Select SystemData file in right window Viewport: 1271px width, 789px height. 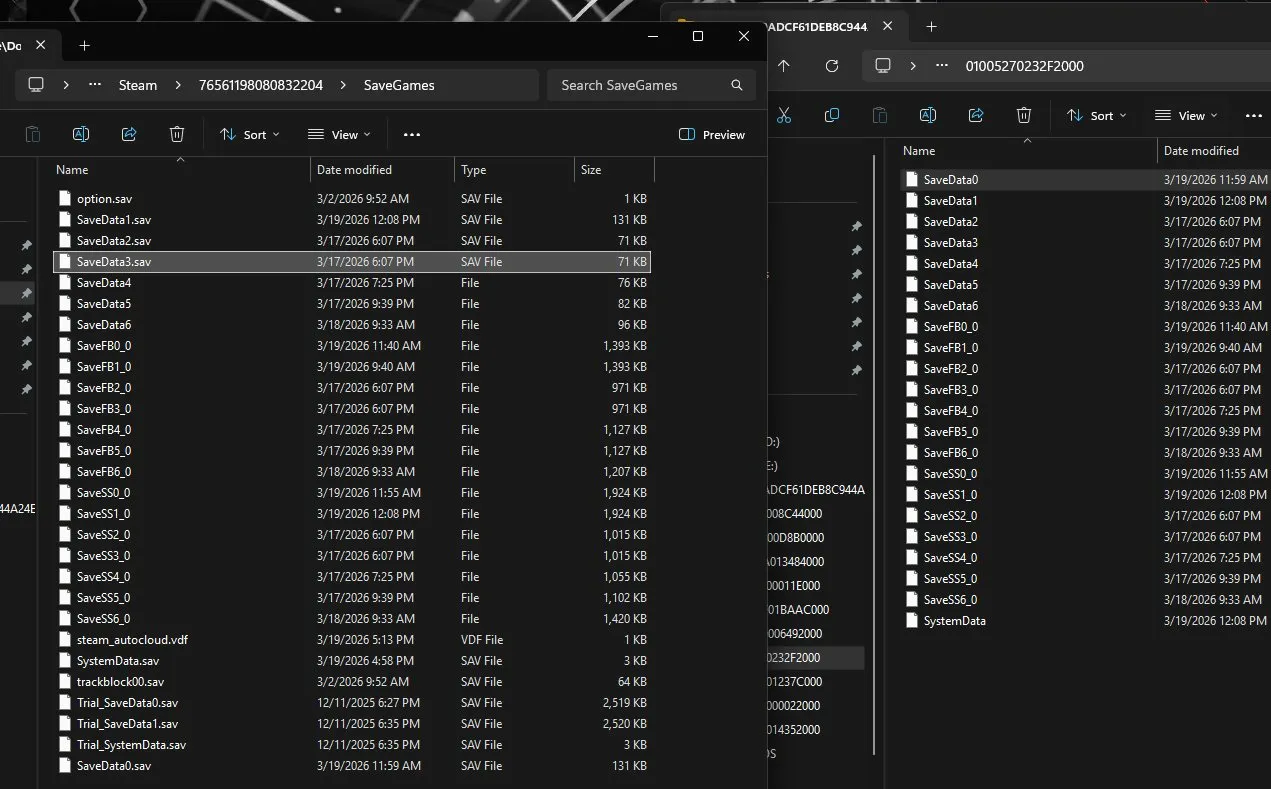[954, 621]
